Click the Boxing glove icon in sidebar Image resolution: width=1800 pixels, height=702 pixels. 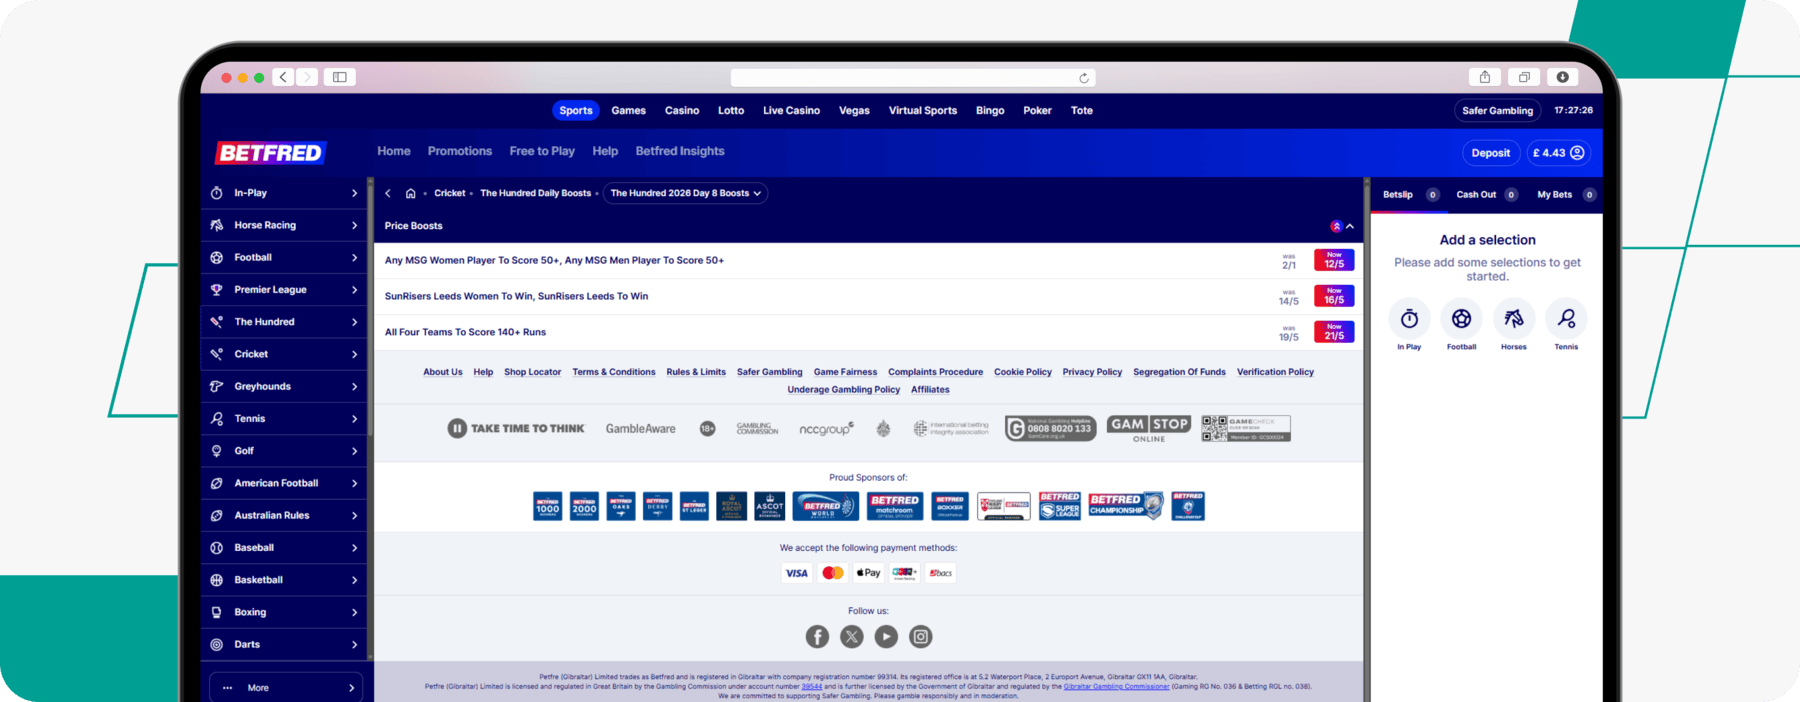tap(216, 612)
